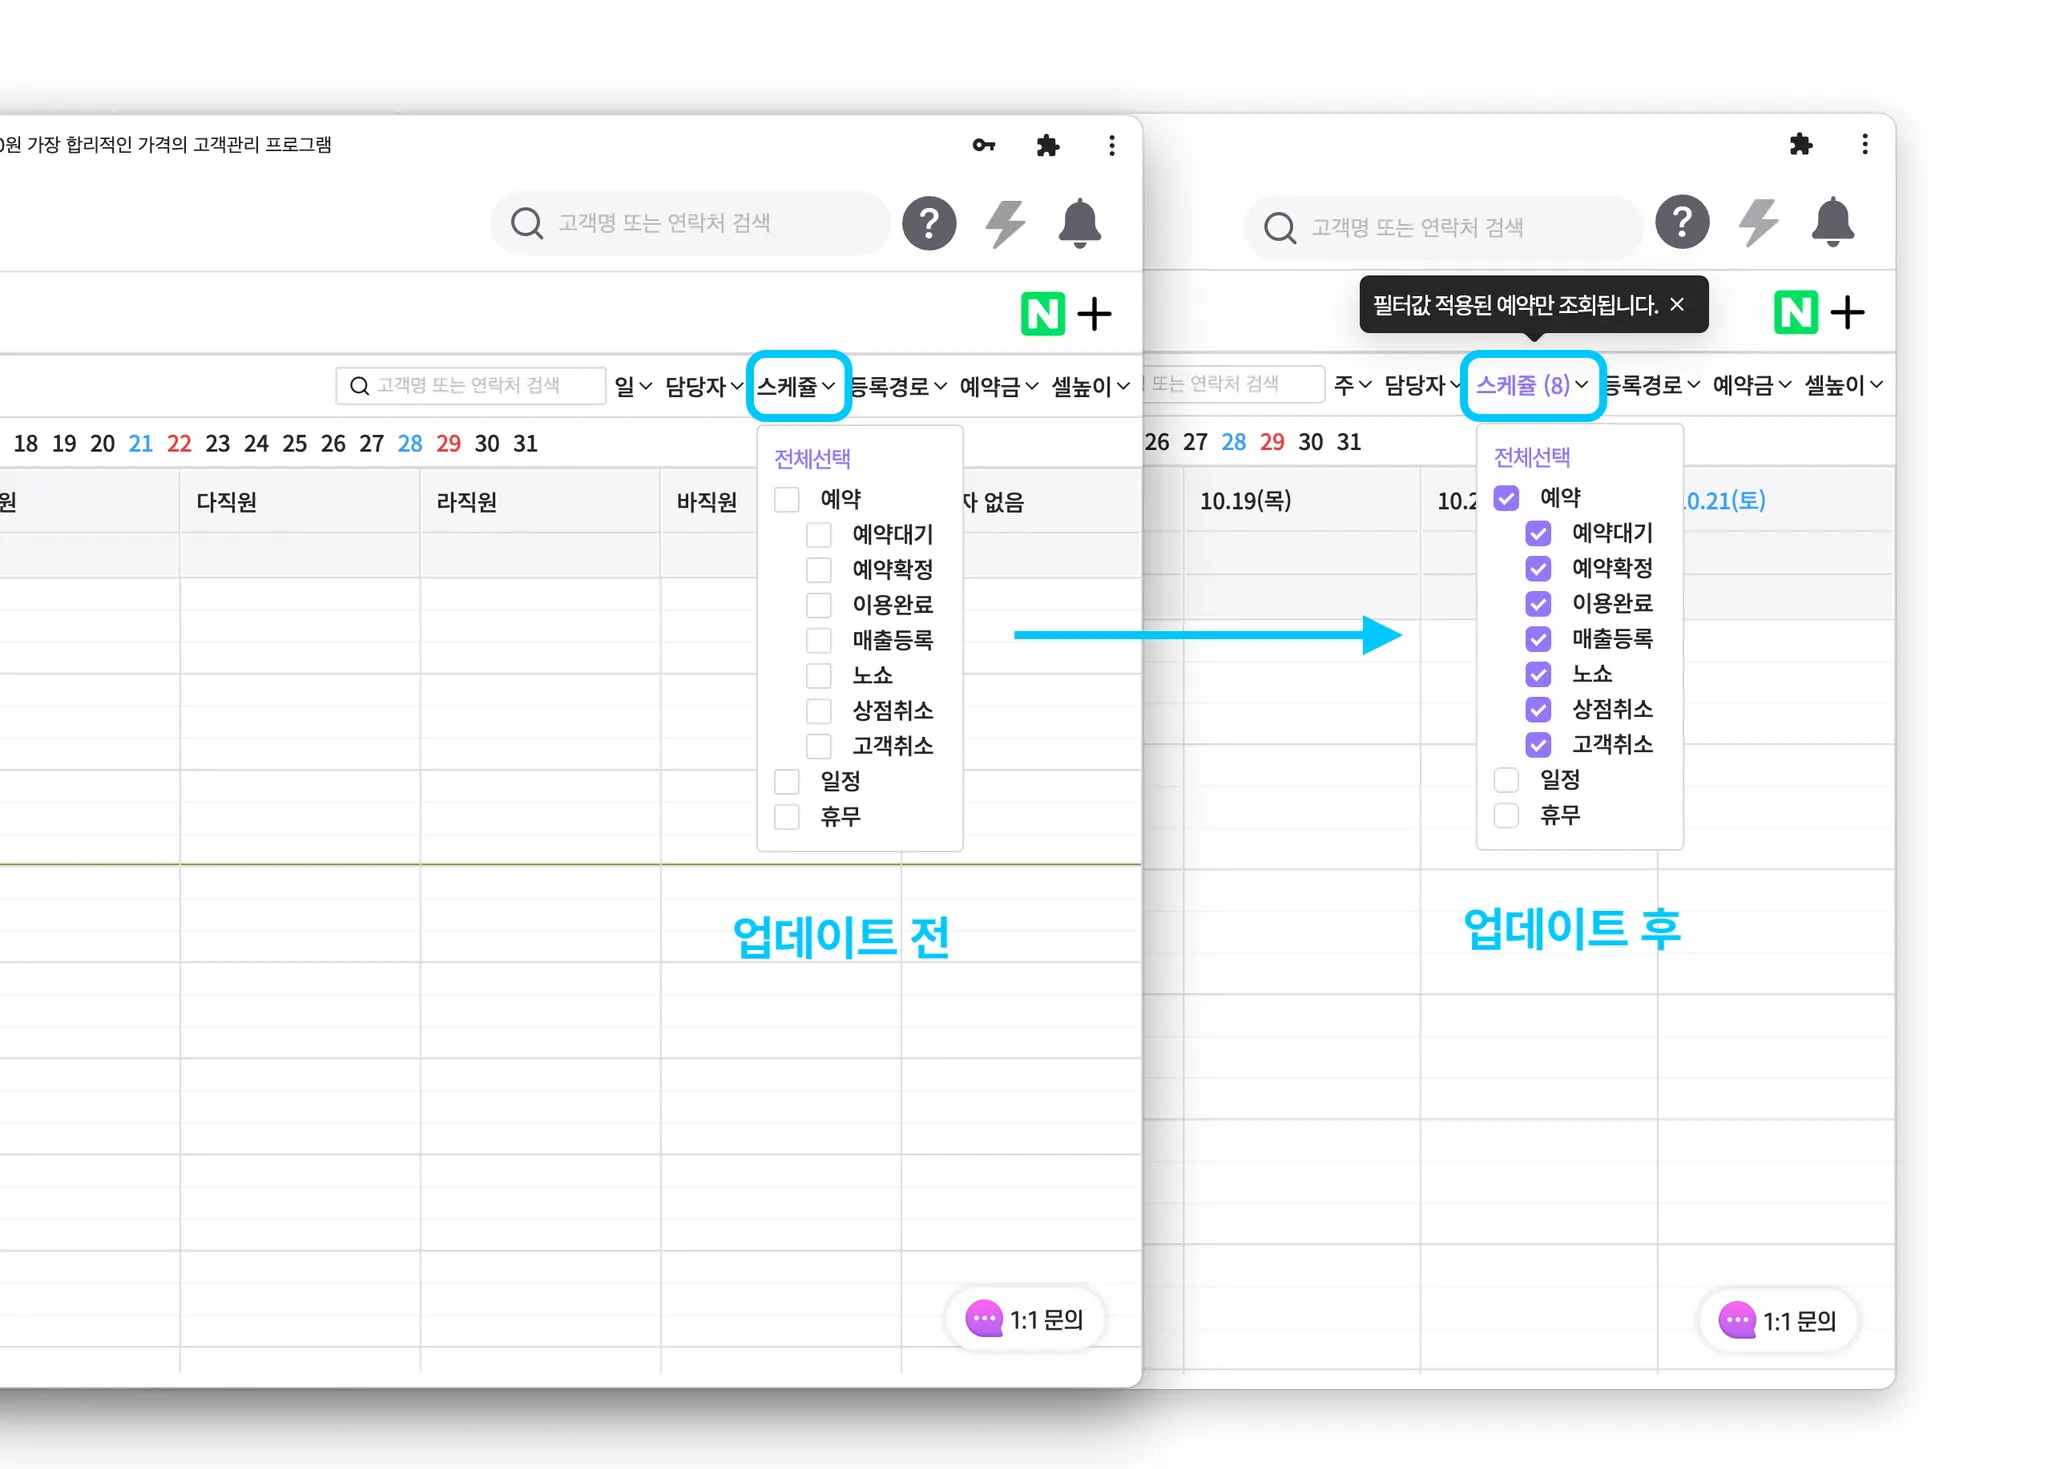Select date 21 in left calendar strip
The image size is (2048, 1469).
141,443
